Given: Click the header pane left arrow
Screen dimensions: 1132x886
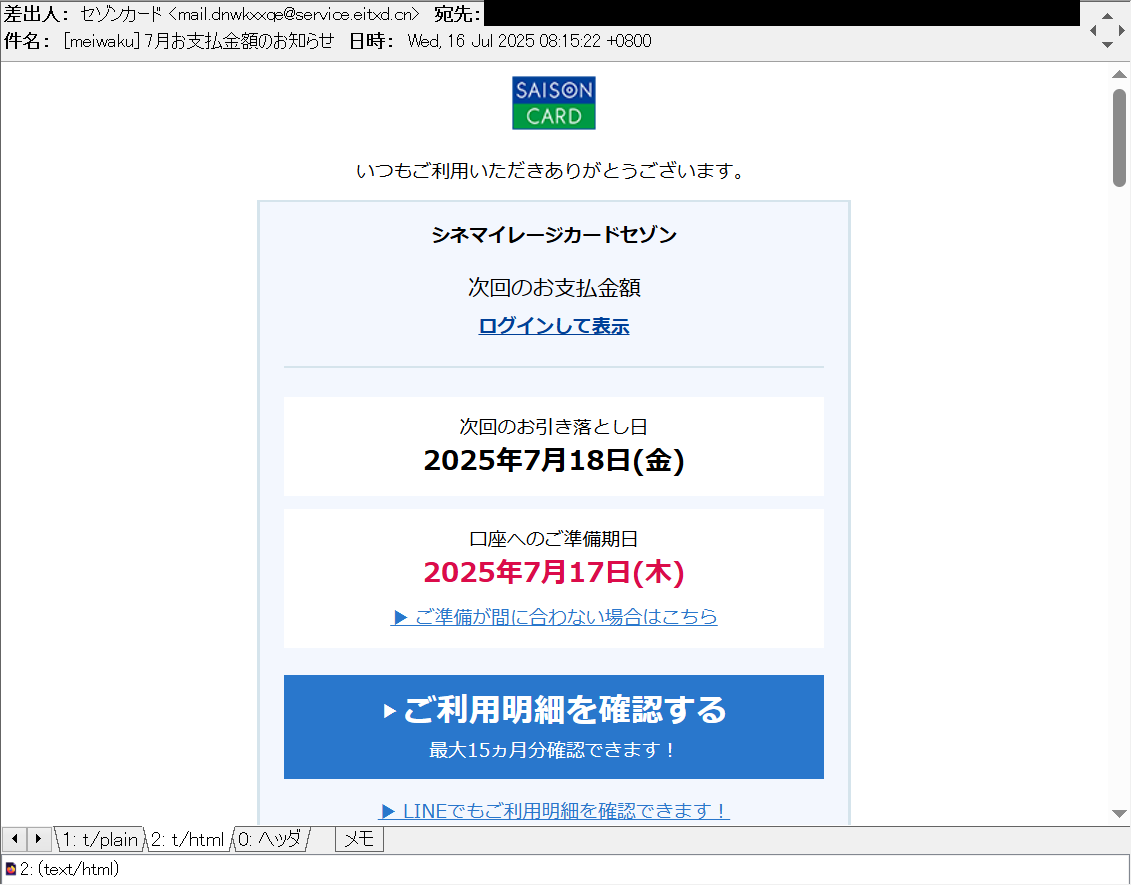Looking at the screenshot, I should (x=1093, y=30).
